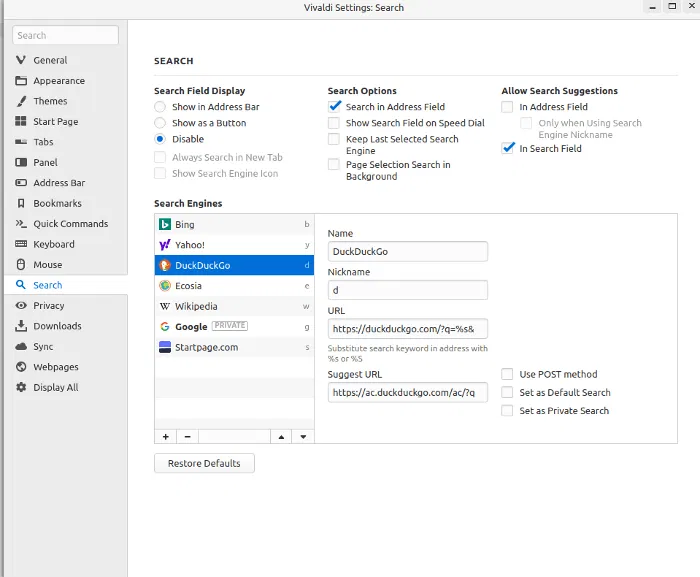Go to Address Bar settings

66,183
